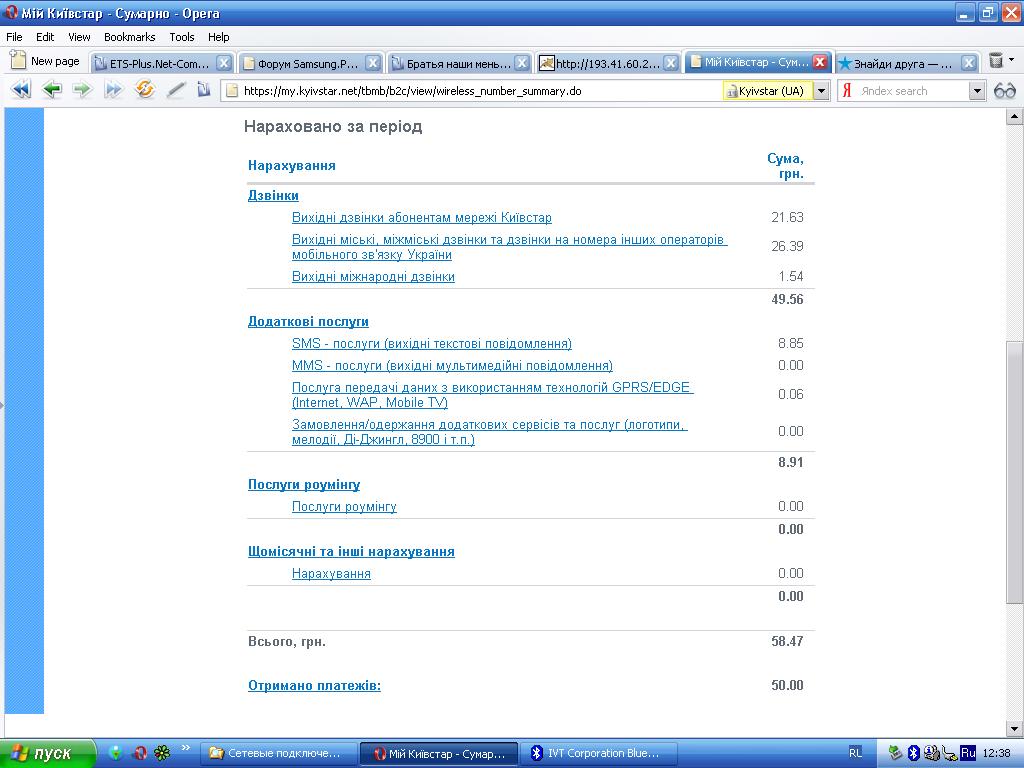1024x768 pixels.
Task: Open the search engine dropdown arrow
Action: [x=977, y=91]
